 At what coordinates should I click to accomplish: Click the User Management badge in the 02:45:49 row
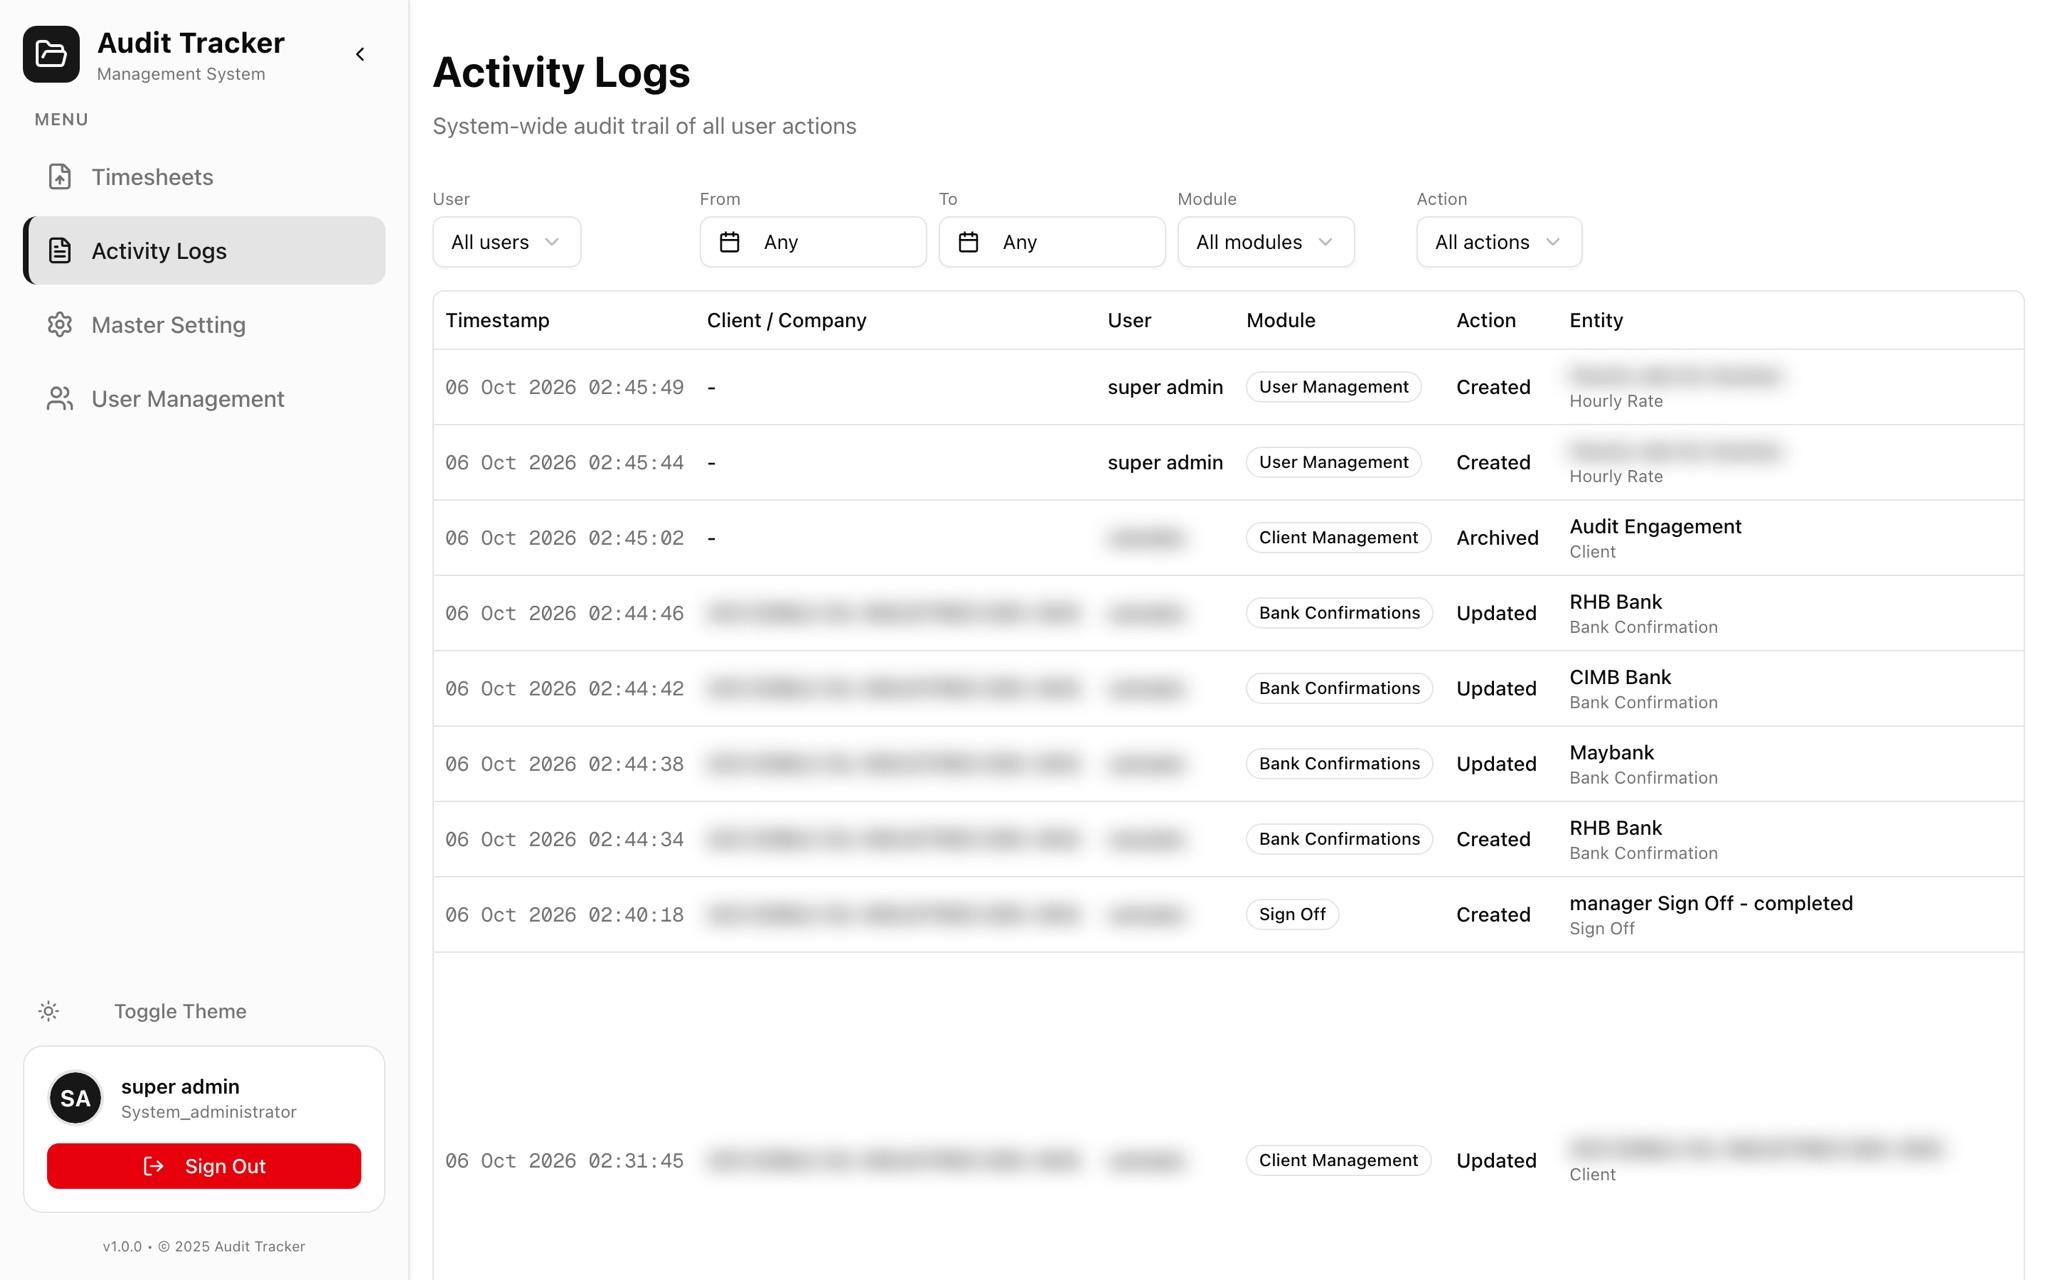point(1333,387)
